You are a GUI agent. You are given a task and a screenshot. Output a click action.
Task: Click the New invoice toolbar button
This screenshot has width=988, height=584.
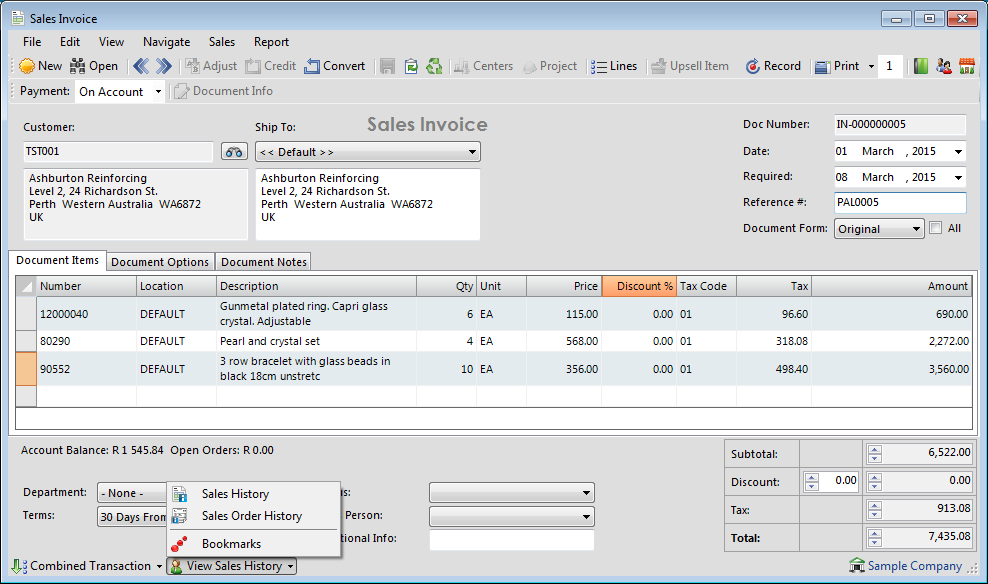40,66
